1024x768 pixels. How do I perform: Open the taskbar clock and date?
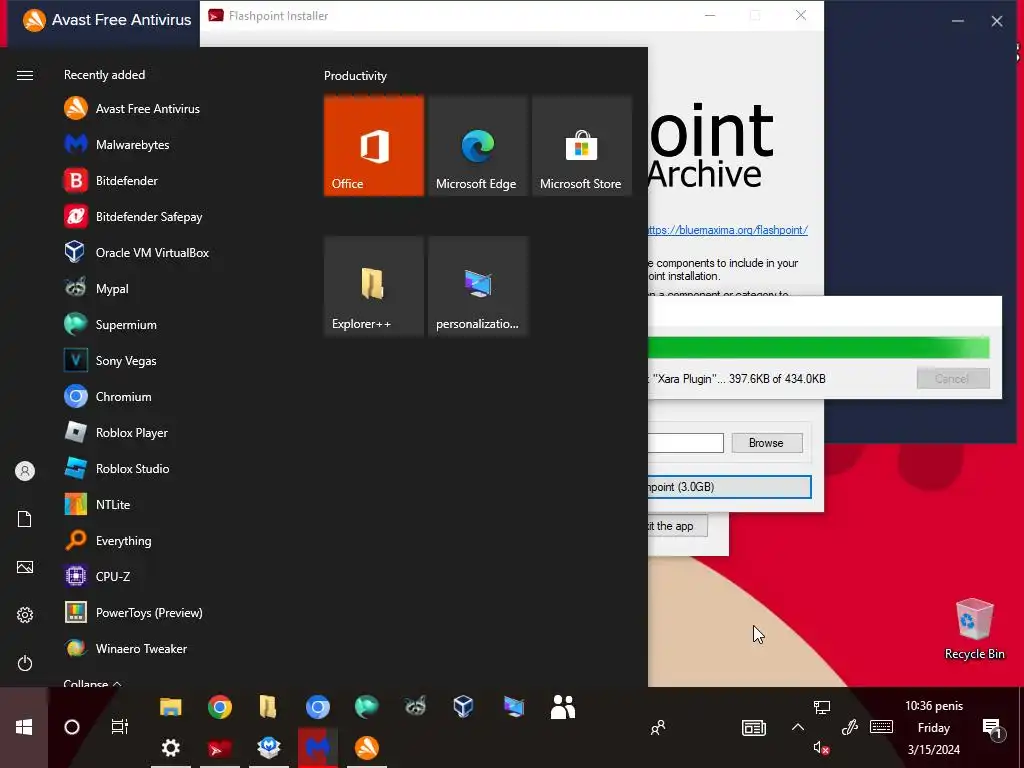(x=933, y=728)
